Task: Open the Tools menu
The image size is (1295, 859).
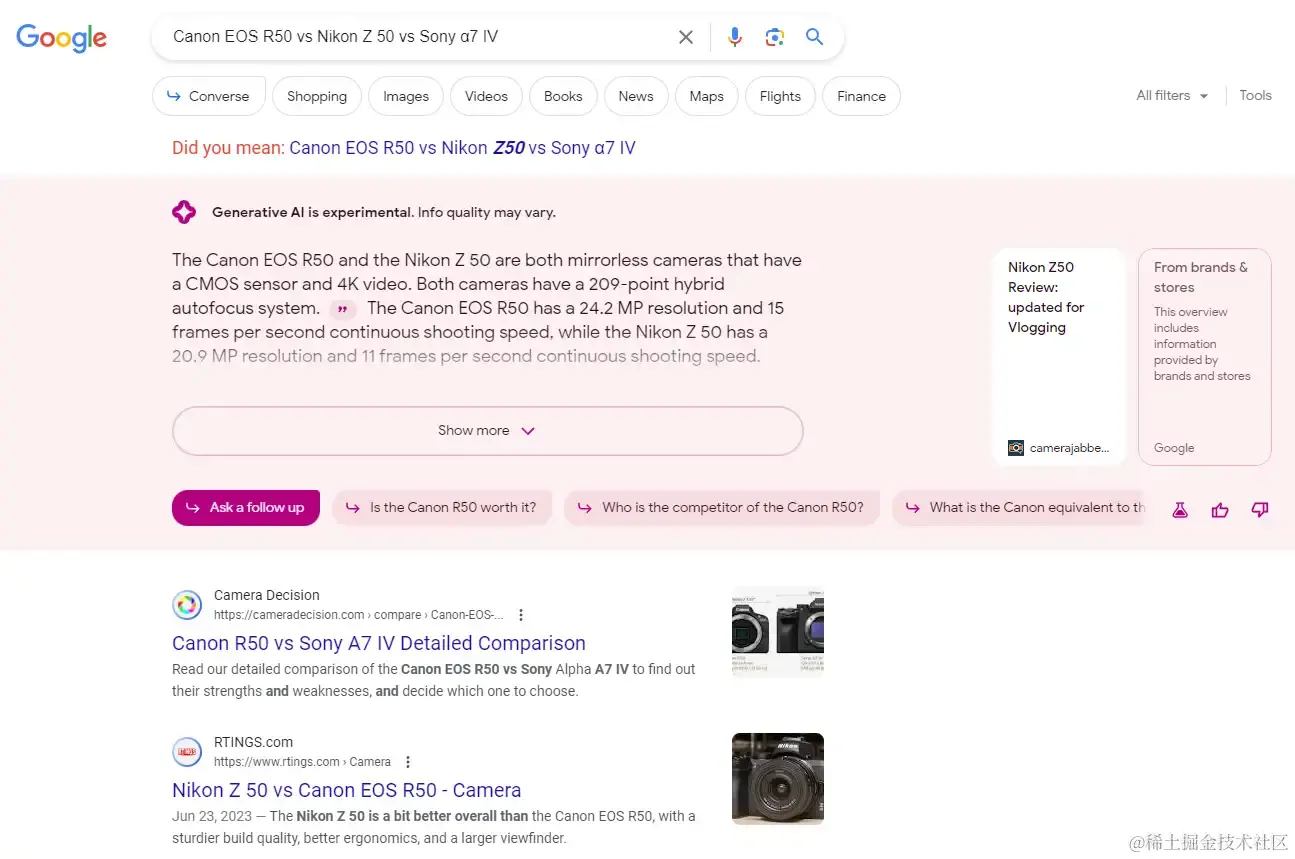Action: coord(1255,96)
